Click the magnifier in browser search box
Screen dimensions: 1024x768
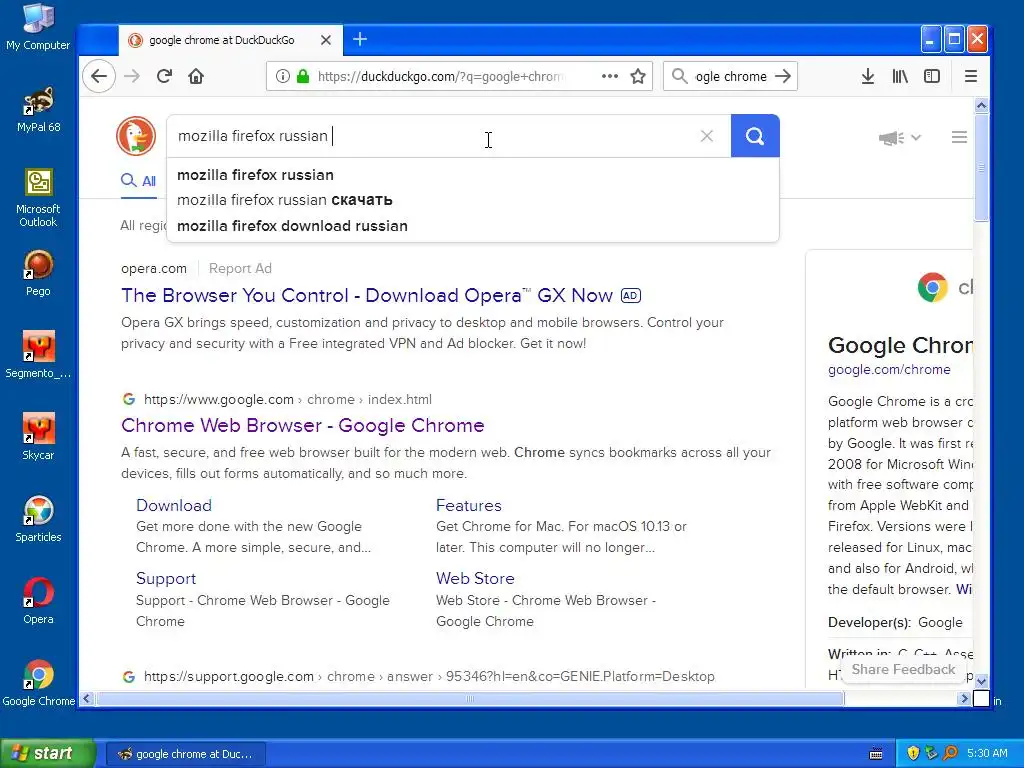pos(679,76)
